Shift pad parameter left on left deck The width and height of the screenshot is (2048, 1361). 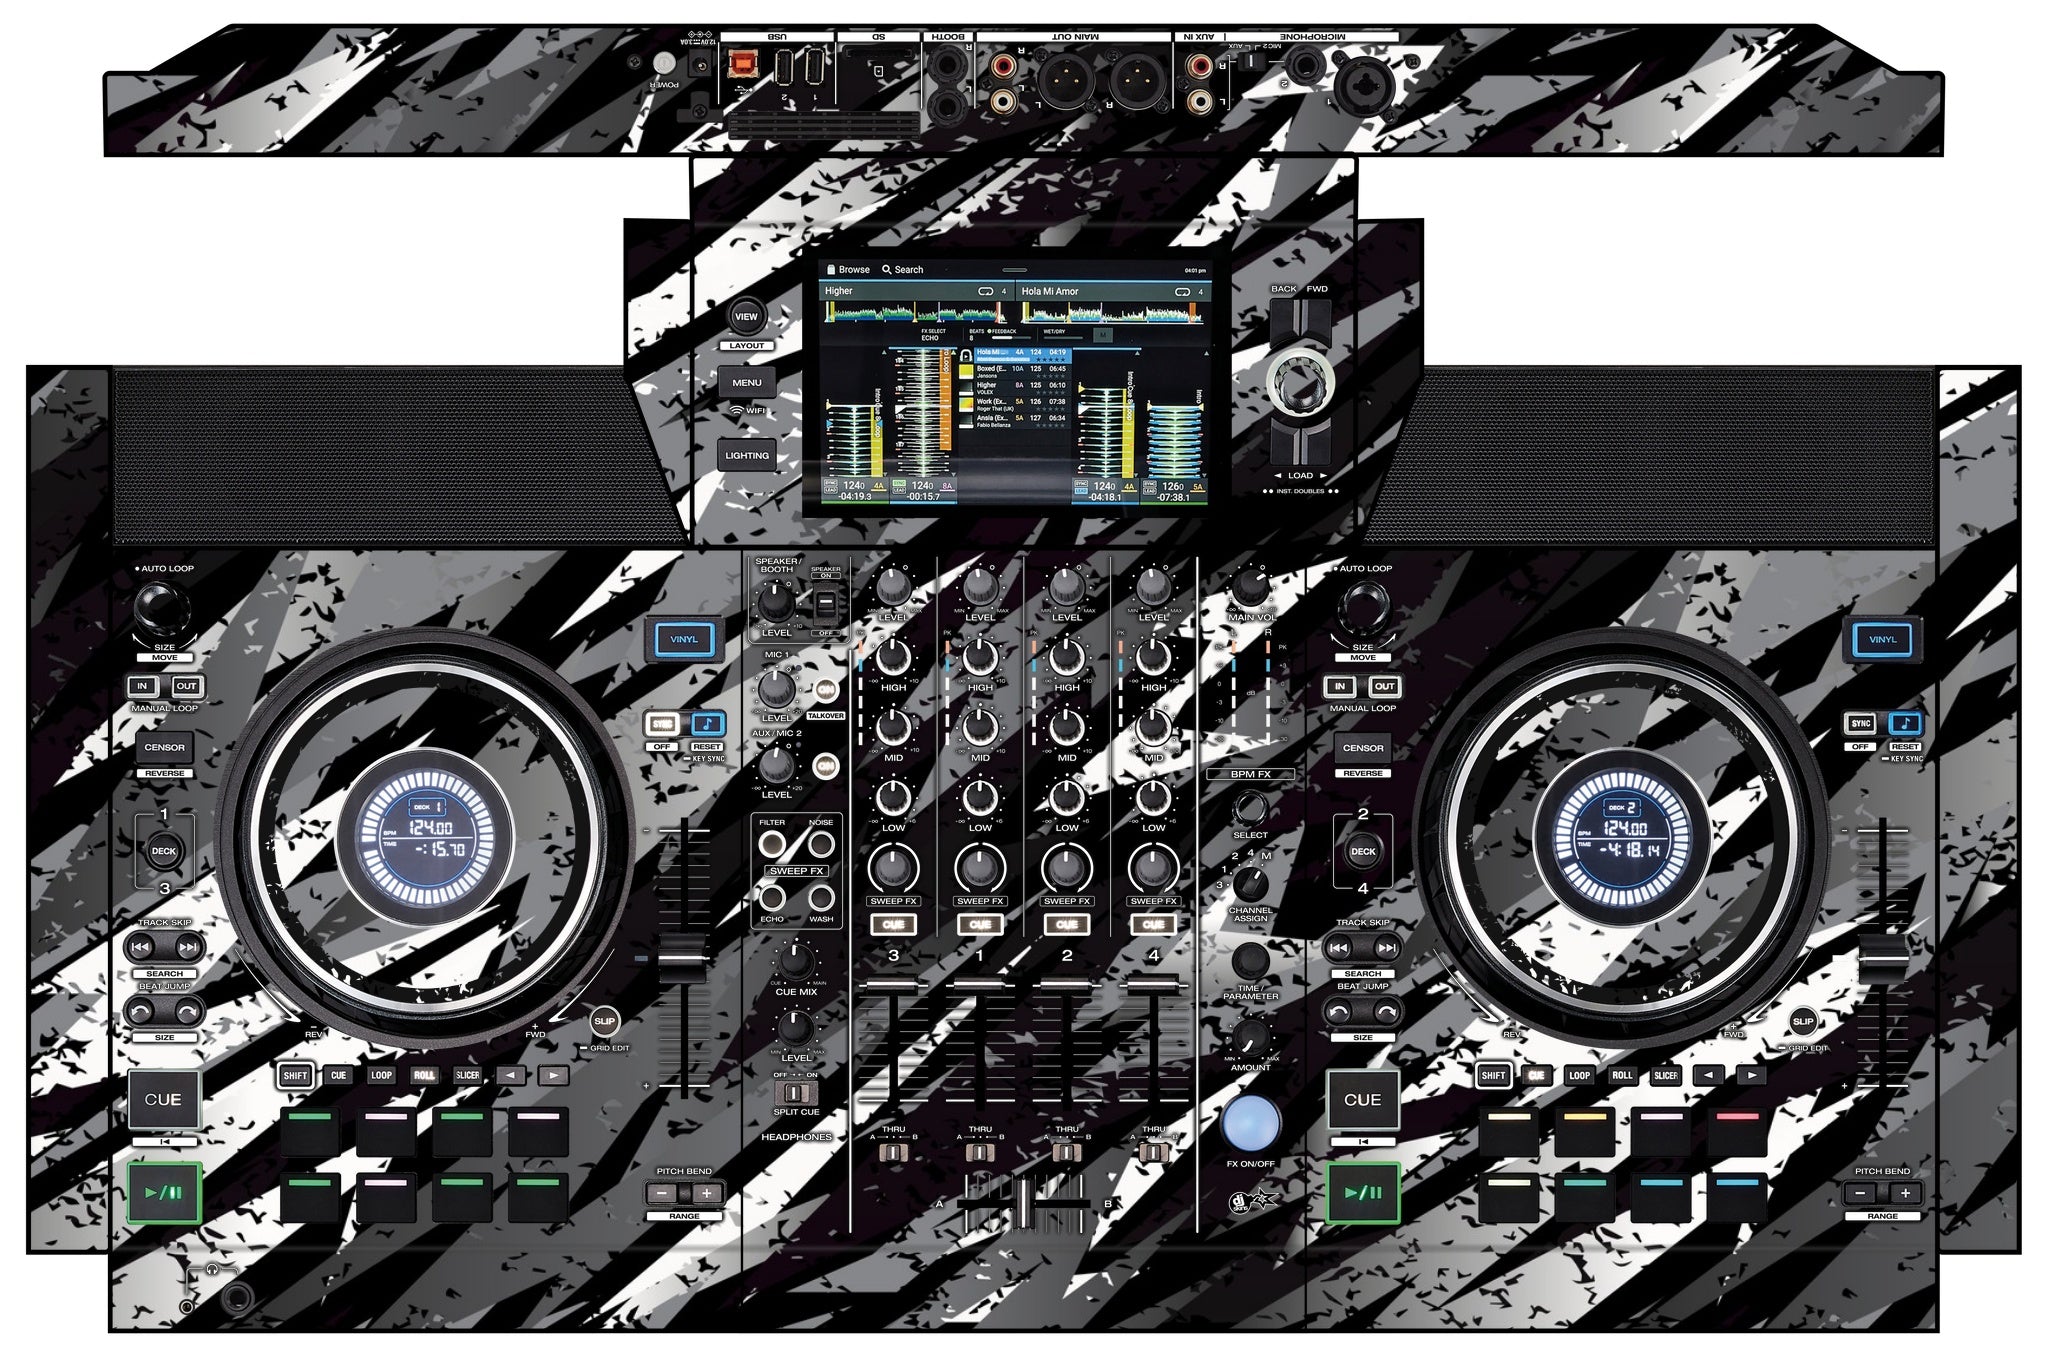pyautogui.click(x=511, y=1076)
